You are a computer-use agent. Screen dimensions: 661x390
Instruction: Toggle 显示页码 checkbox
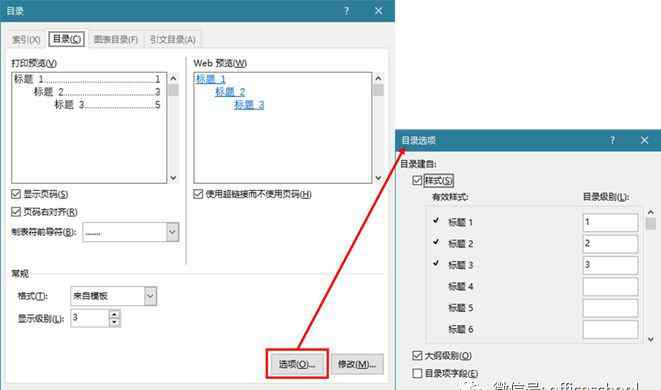(16, 194)
